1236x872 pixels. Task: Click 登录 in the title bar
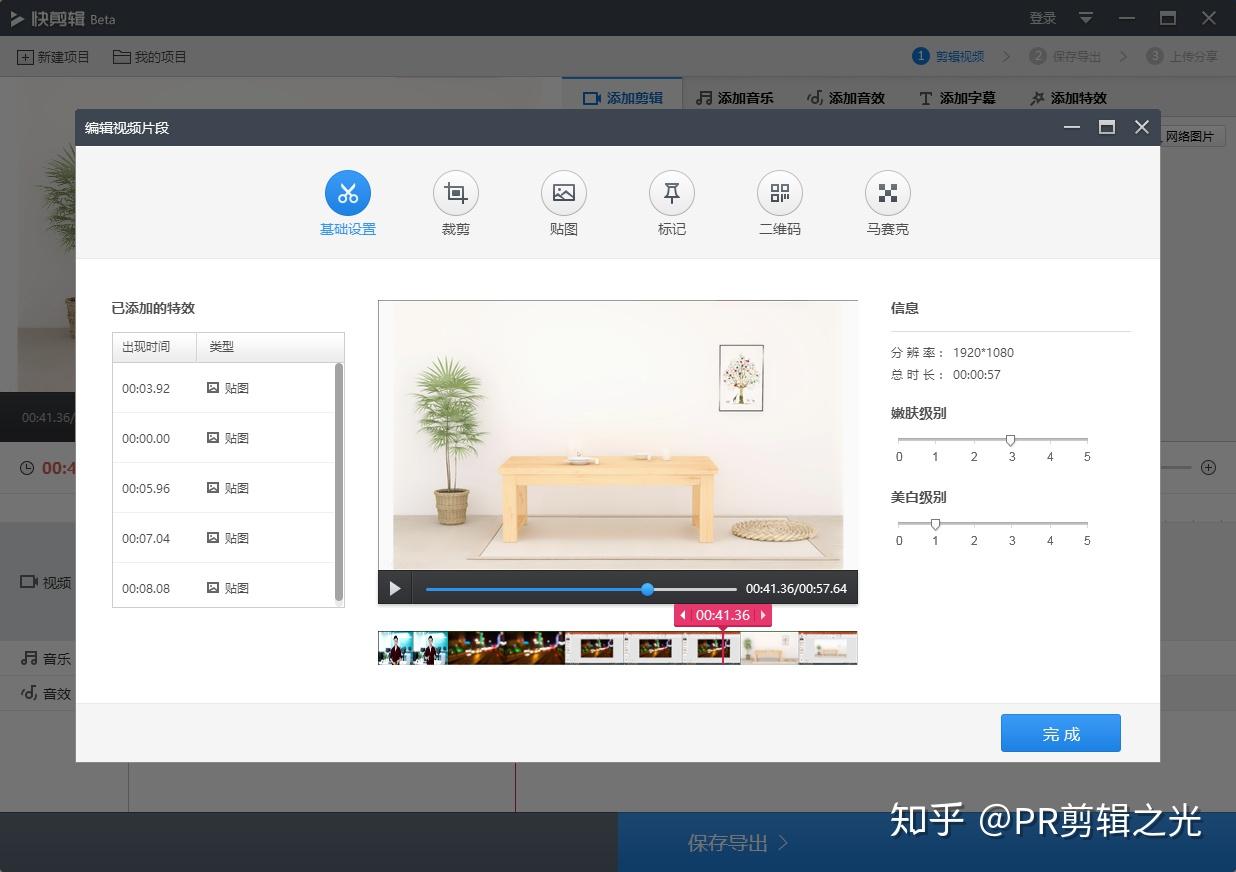click(x=1043, y=18)
